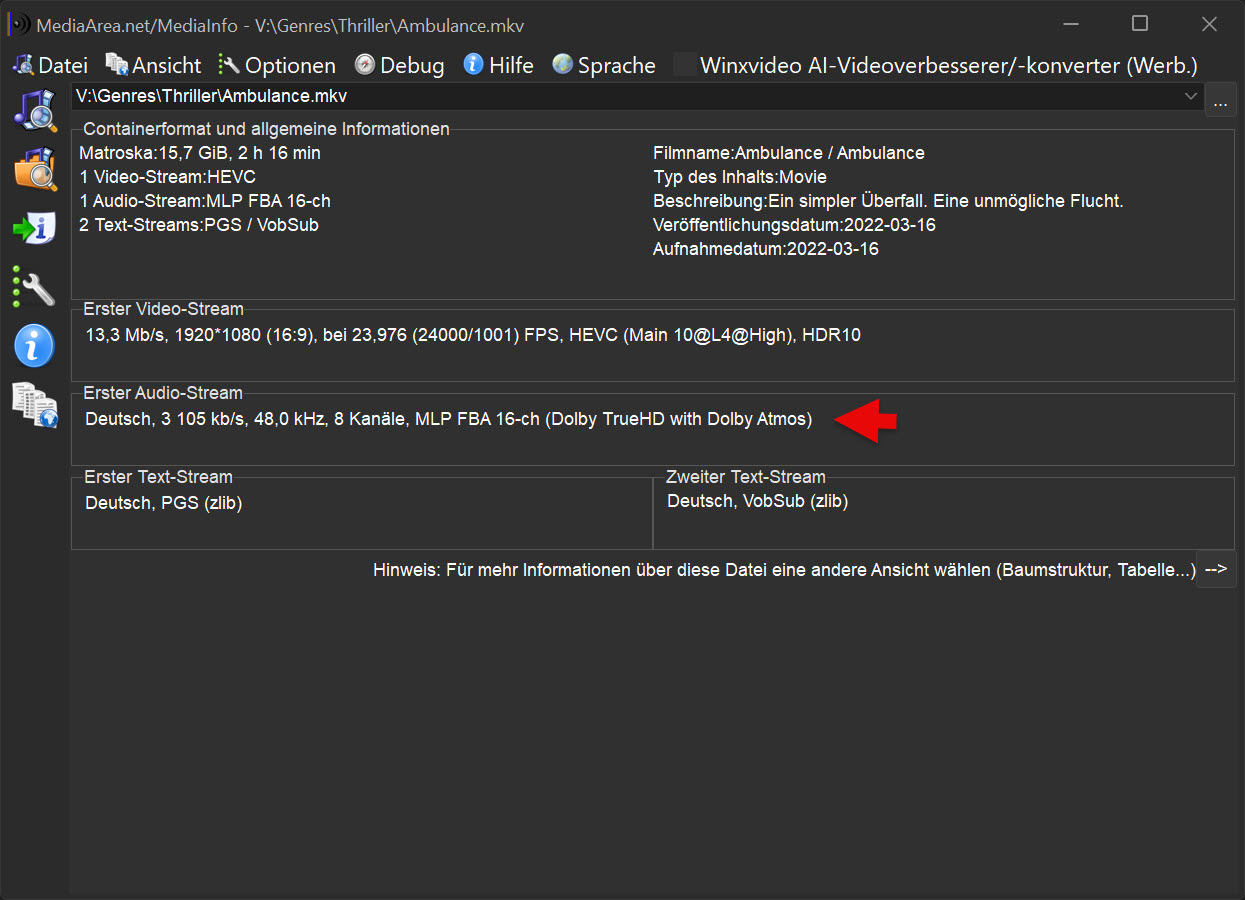Viewport: 1245px width, 900px height.
Task: Click 'Typ des Inhalts:Movie' text
Action: 740,177
